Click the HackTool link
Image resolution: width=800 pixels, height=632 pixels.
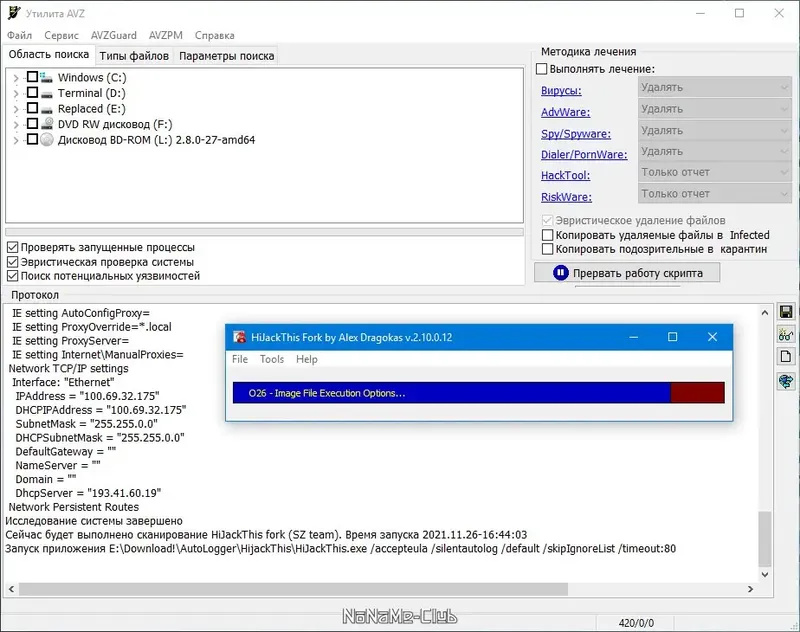(x=565, y=175)
